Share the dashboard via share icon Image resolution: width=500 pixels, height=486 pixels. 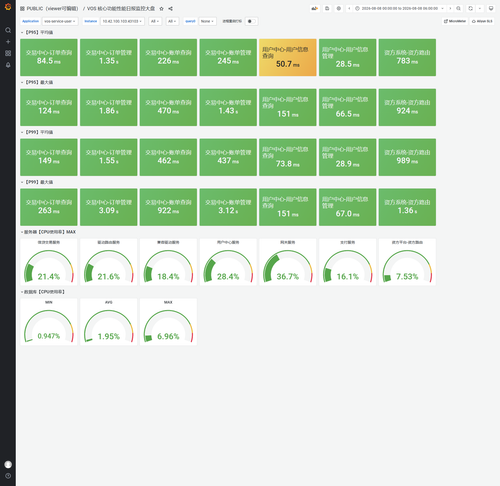tap(170, 9)
